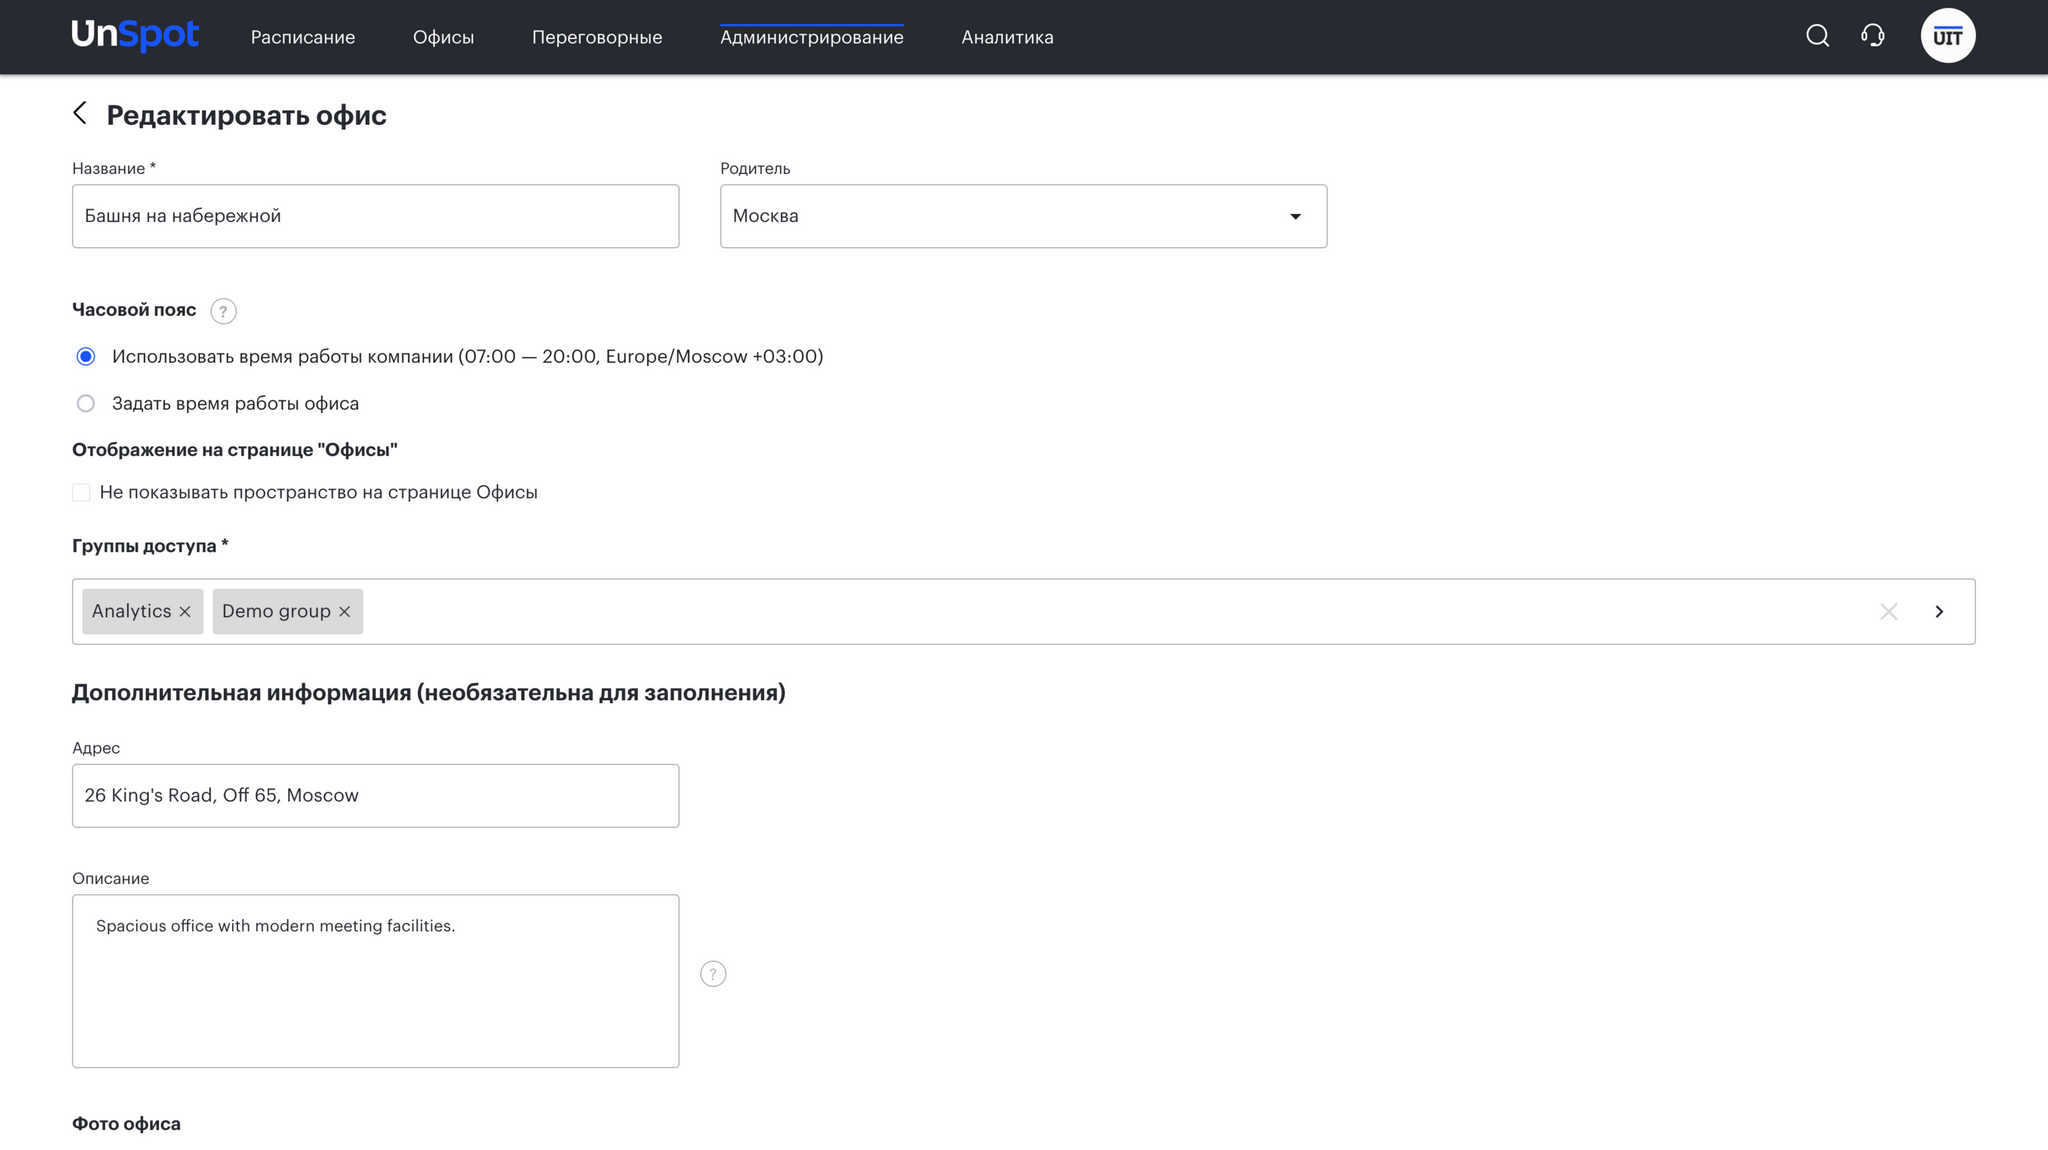Click into the Описание text area
This screenshot has height=1150, width=2048.
(375, 980)
